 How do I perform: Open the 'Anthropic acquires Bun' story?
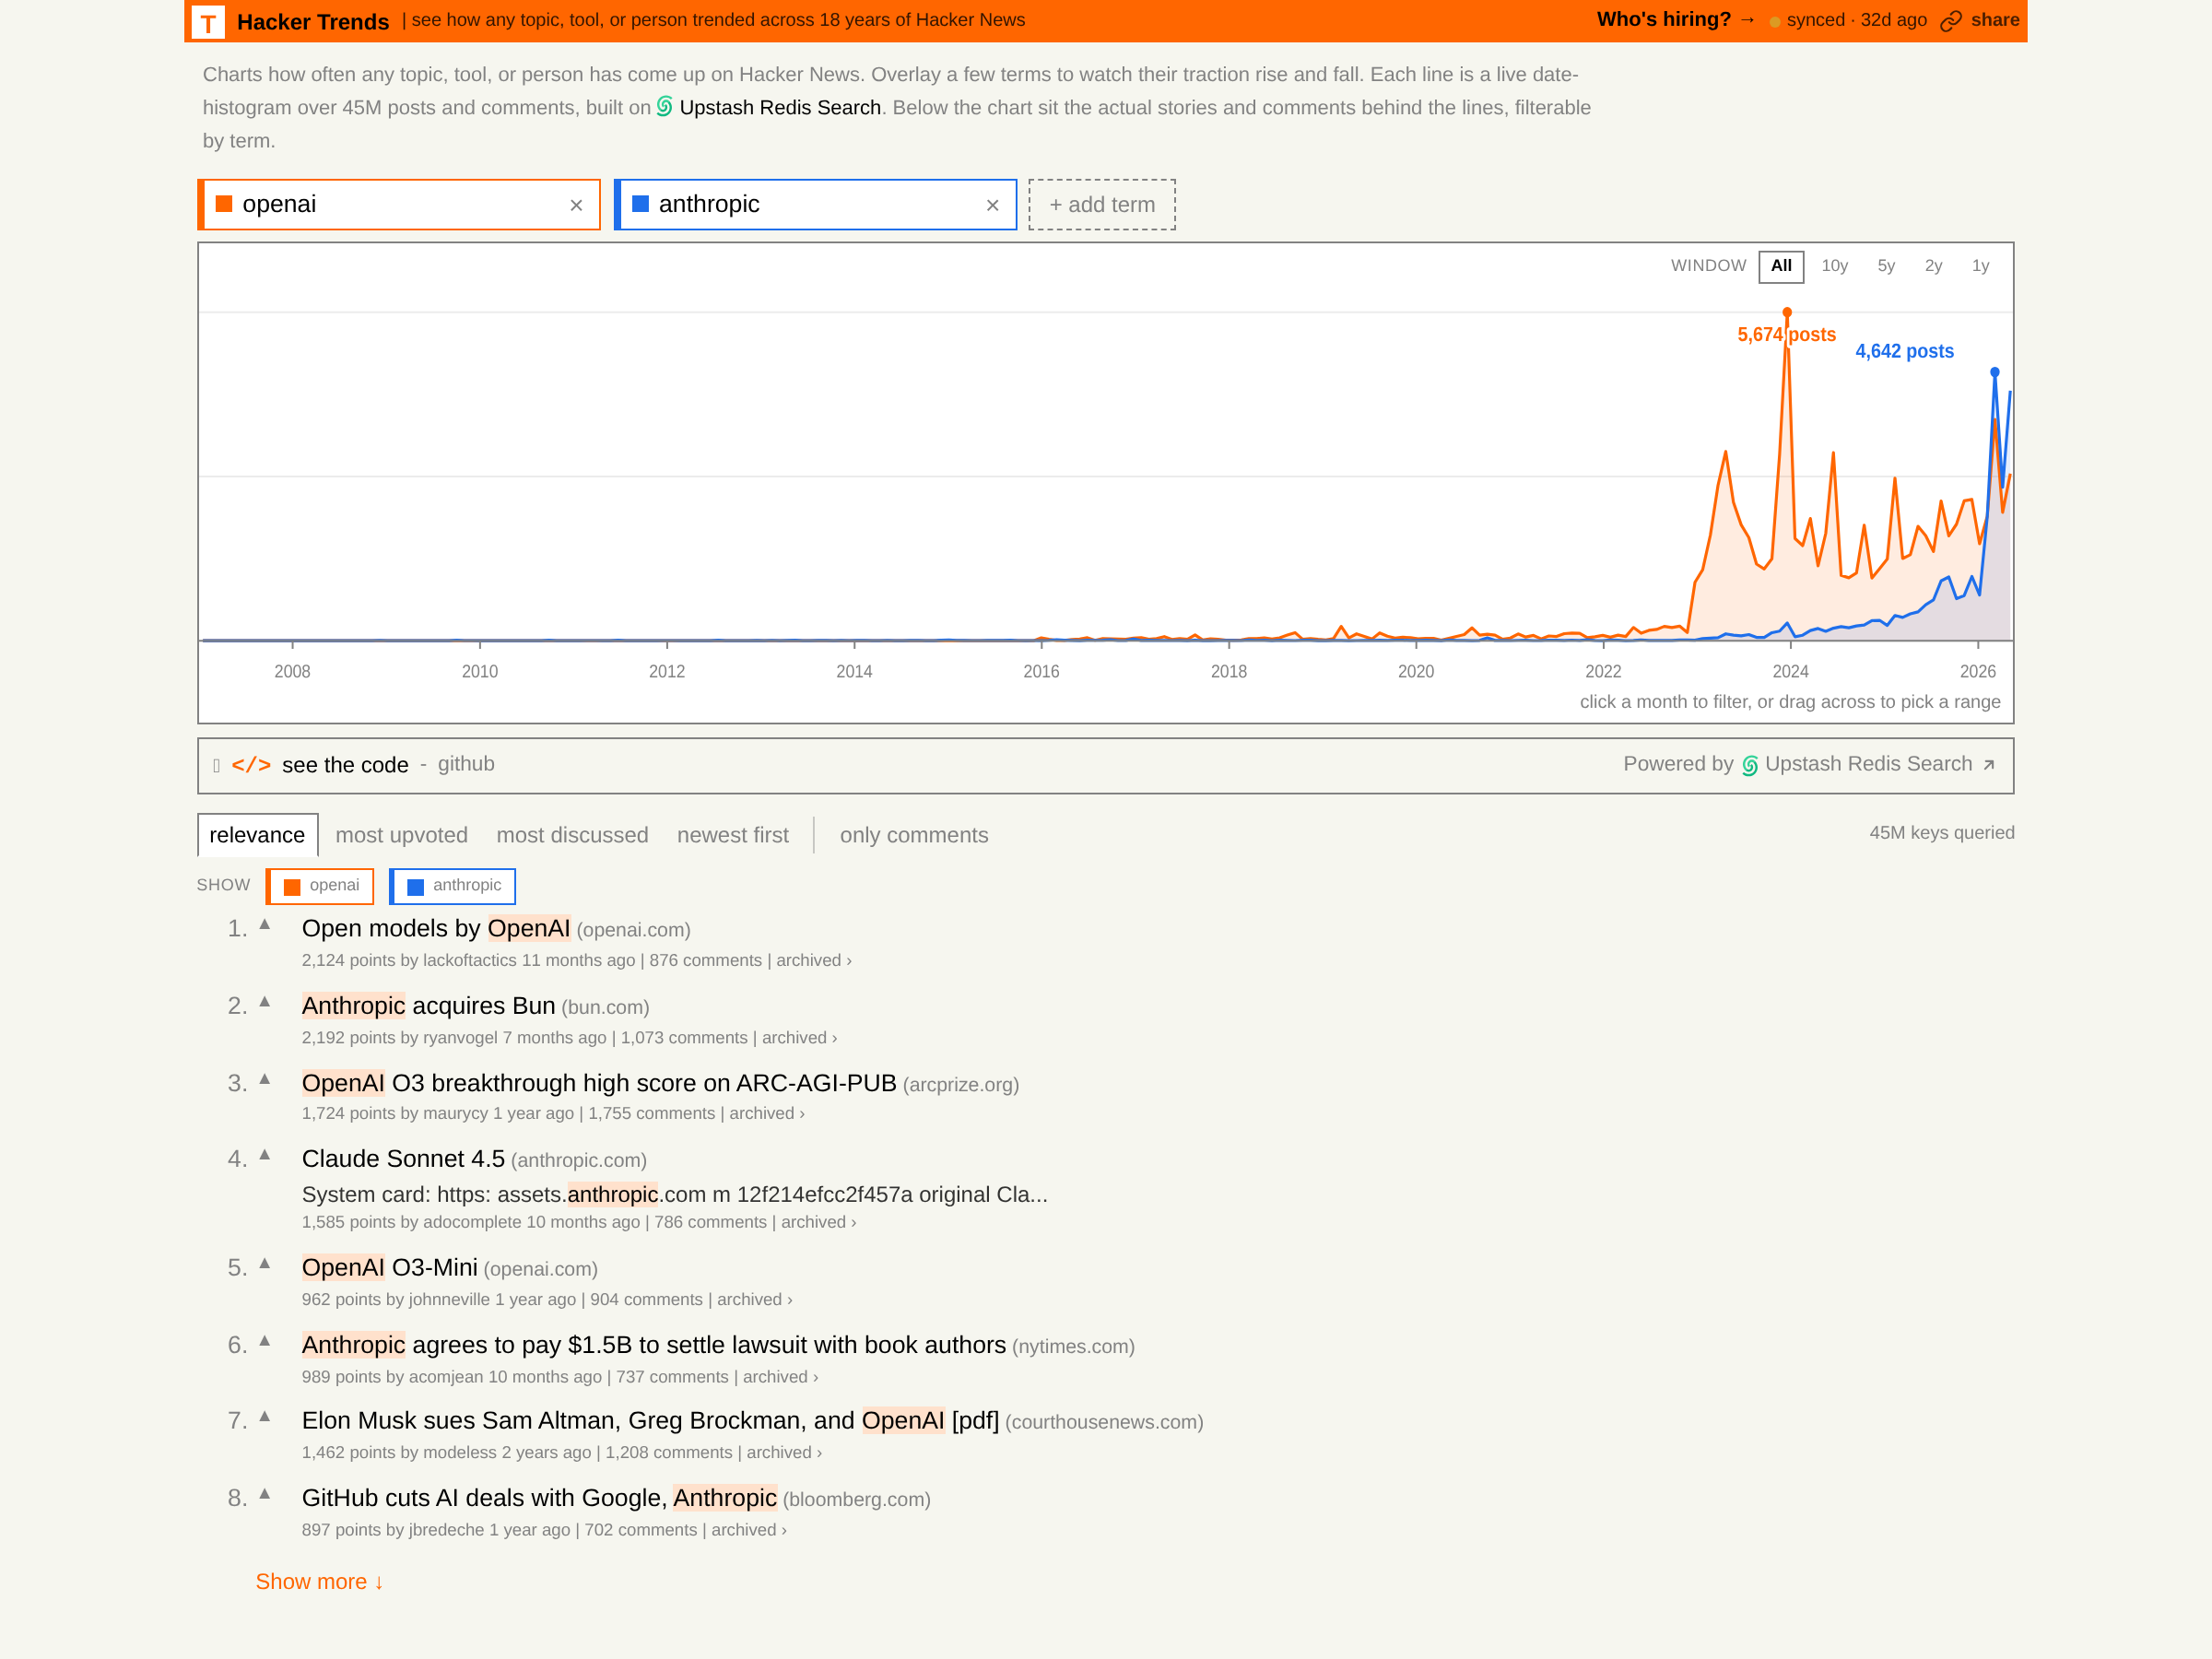coord(428,1006)
